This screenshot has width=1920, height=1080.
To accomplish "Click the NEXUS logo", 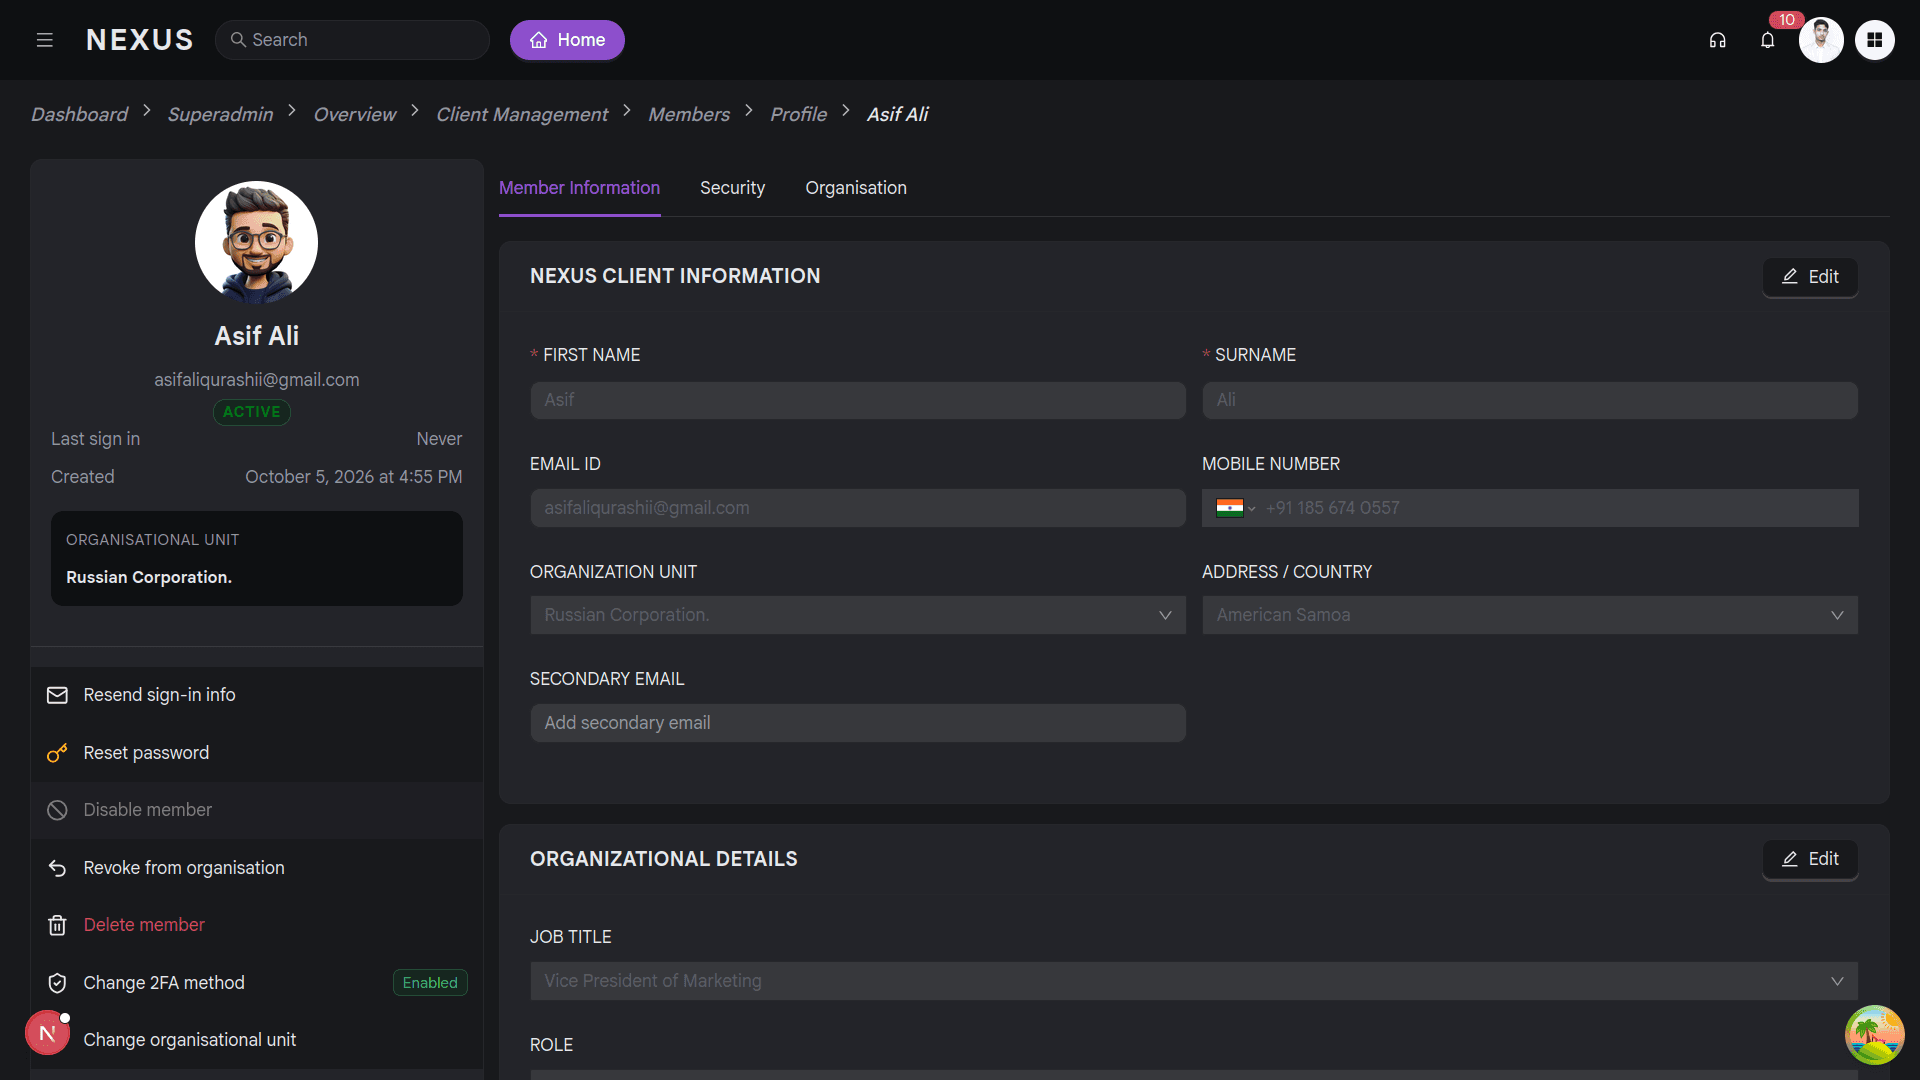I will coord(140,40).
